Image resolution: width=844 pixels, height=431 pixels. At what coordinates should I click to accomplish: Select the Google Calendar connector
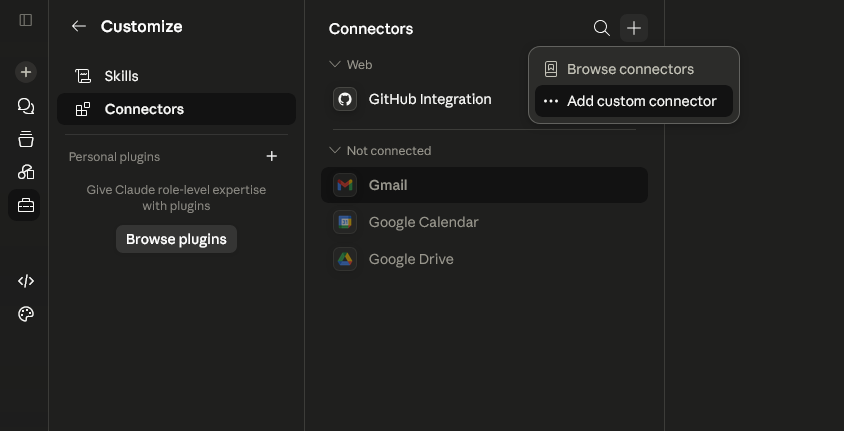click(x=484, y=222)
